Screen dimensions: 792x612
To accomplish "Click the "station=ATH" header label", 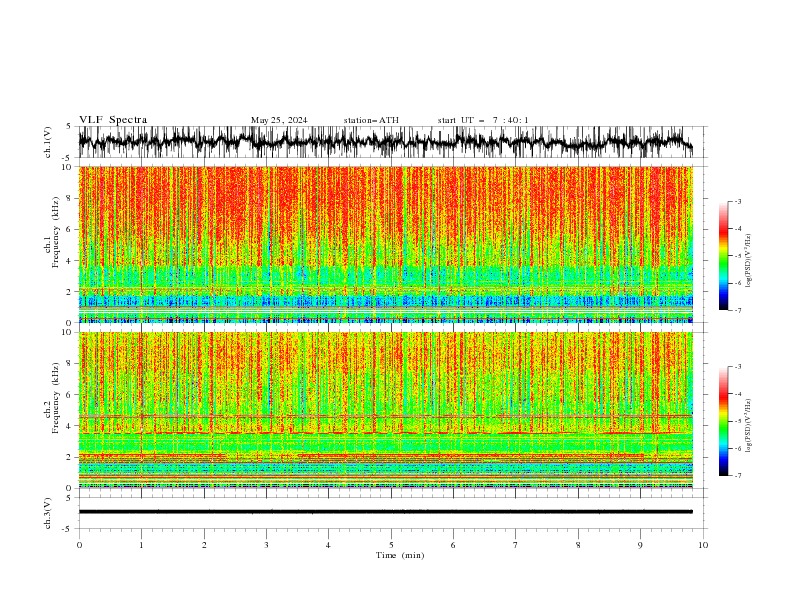I will (x=371, y=120).
